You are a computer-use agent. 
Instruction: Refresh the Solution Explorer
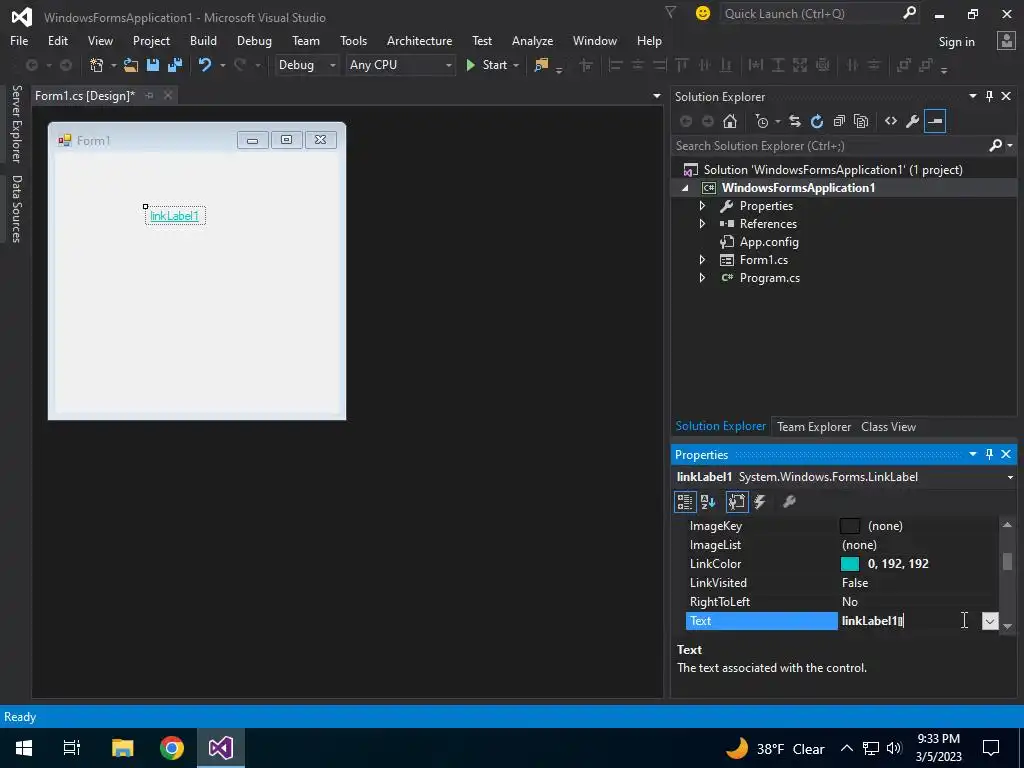tap(817, 121)
